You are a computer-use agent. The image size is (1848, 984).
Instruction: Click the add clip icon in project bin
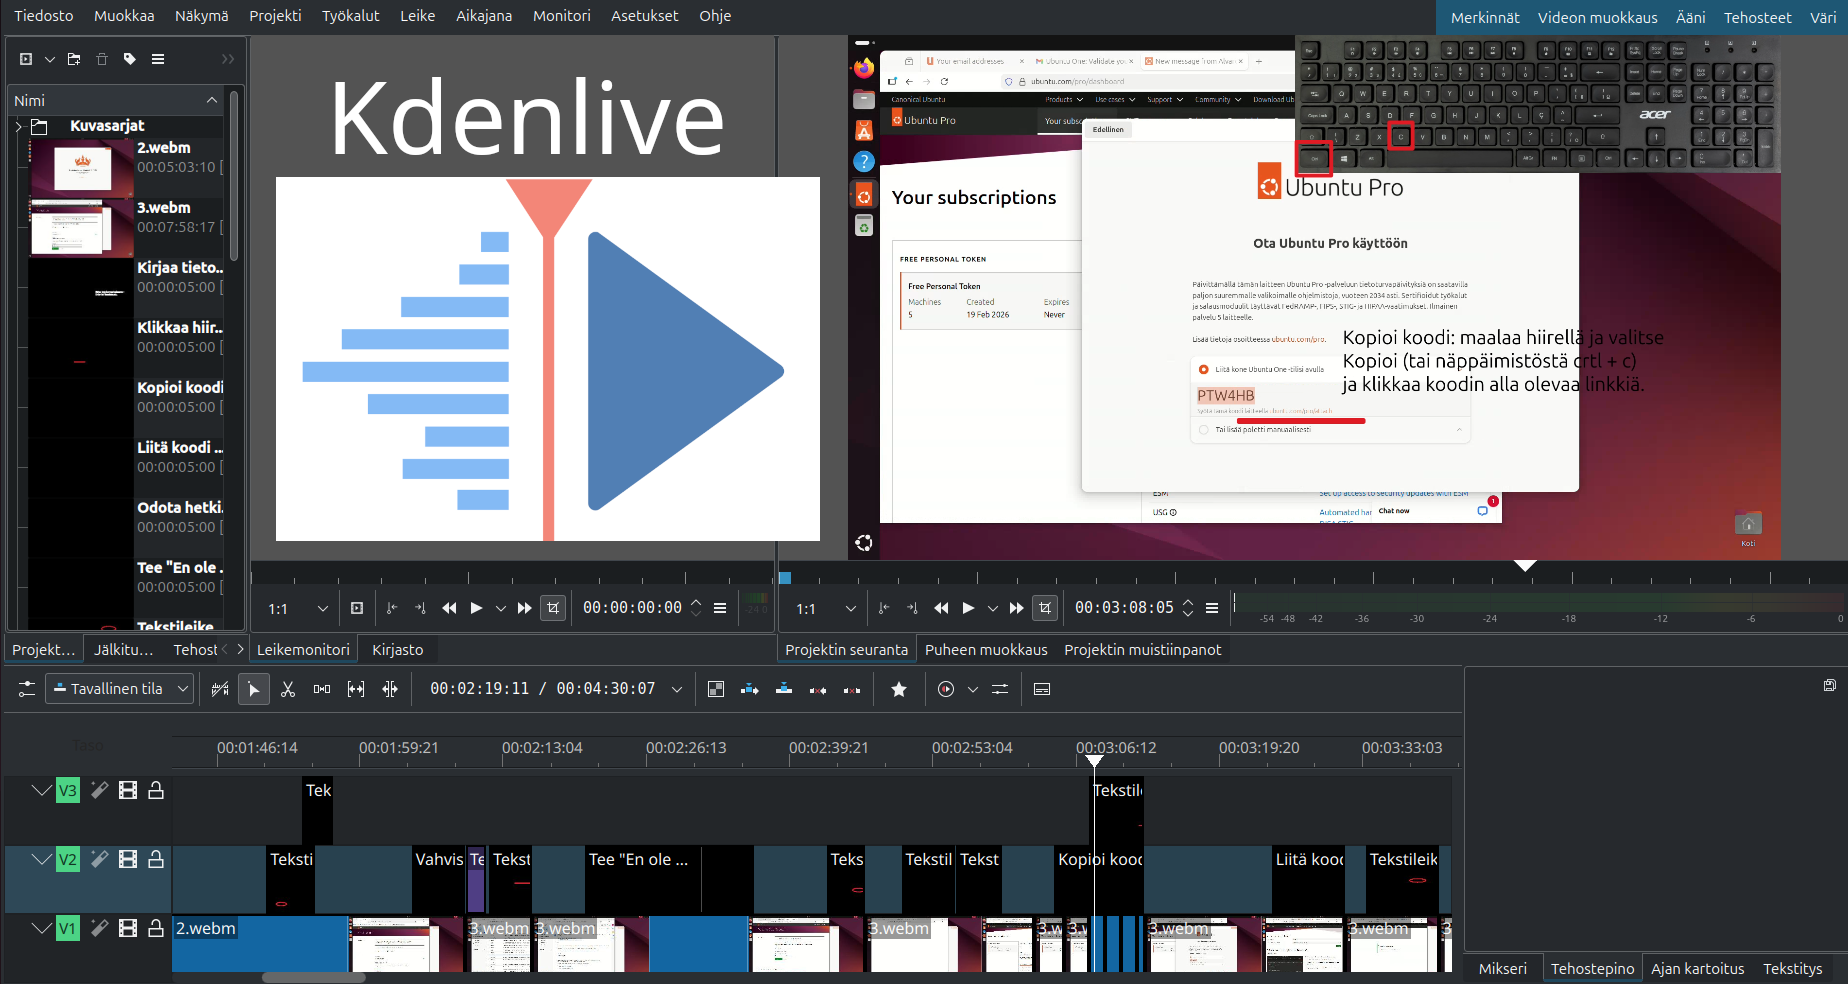[x=26, y=59]
